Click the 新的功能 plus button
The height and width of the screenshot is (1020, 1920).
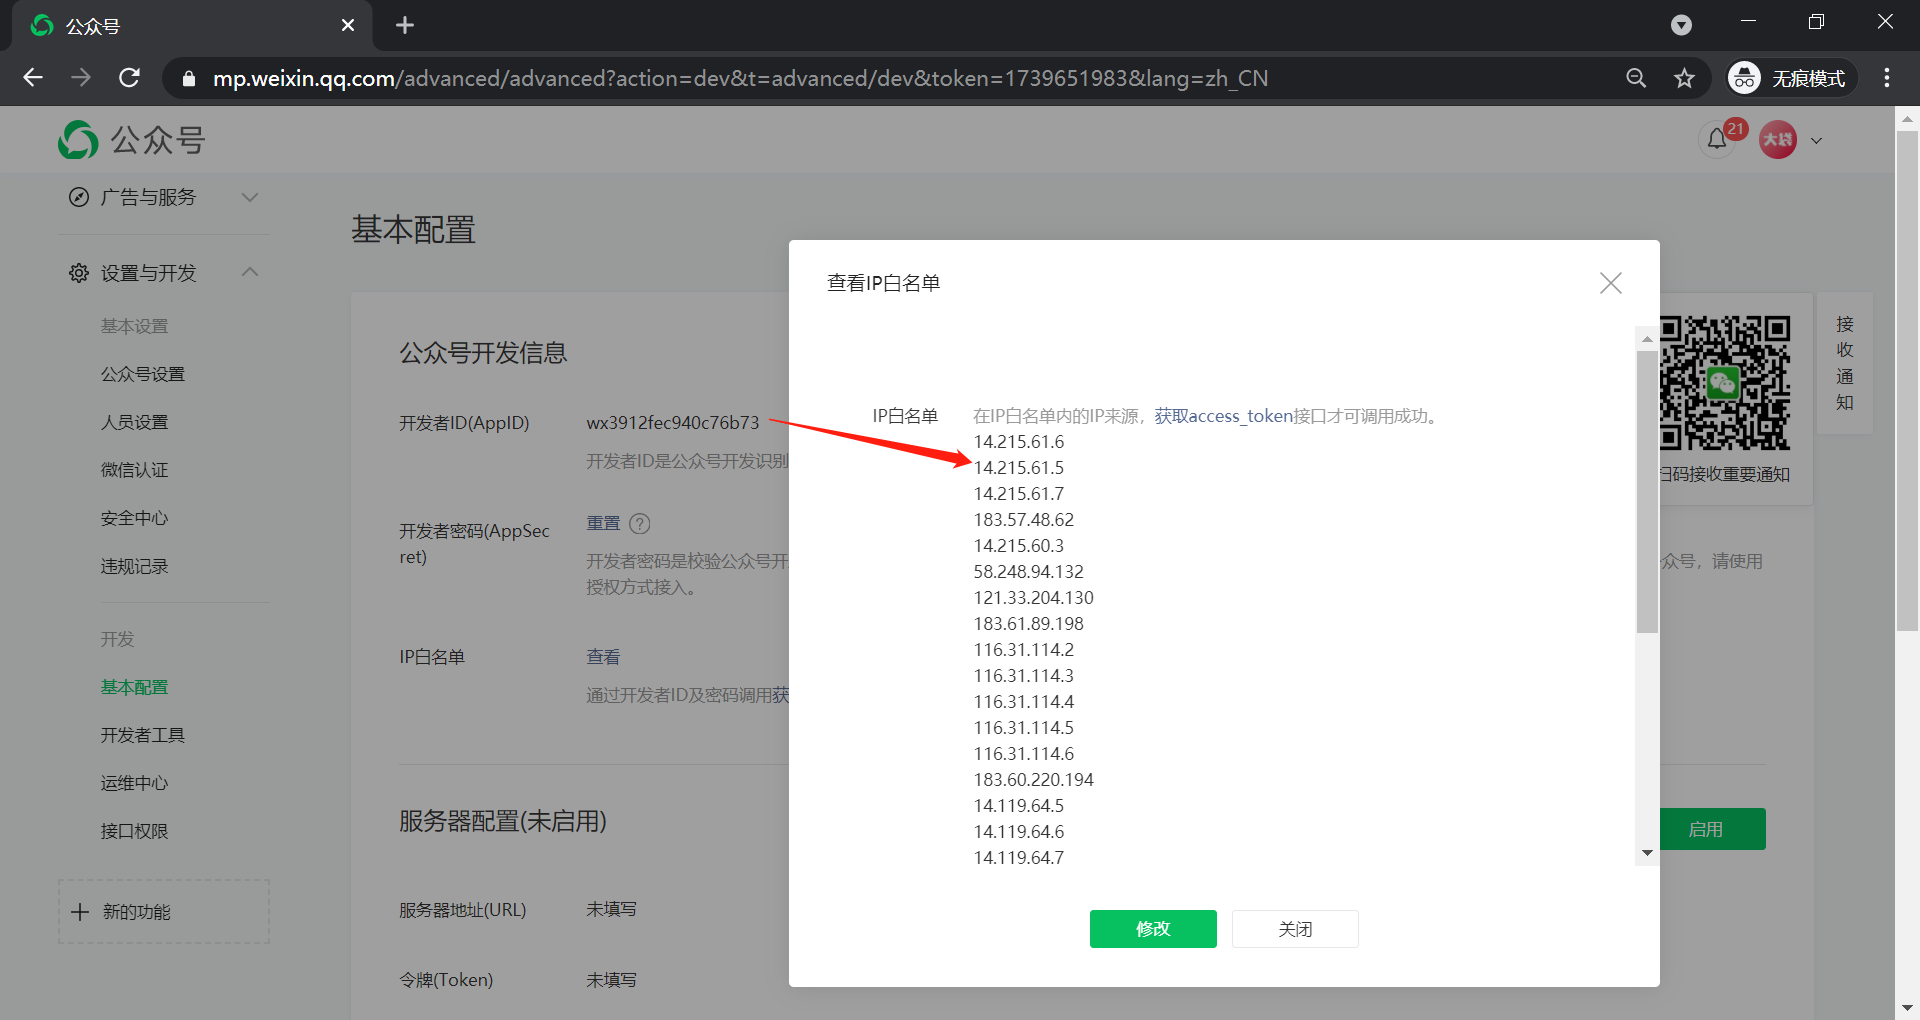[164, 912]
